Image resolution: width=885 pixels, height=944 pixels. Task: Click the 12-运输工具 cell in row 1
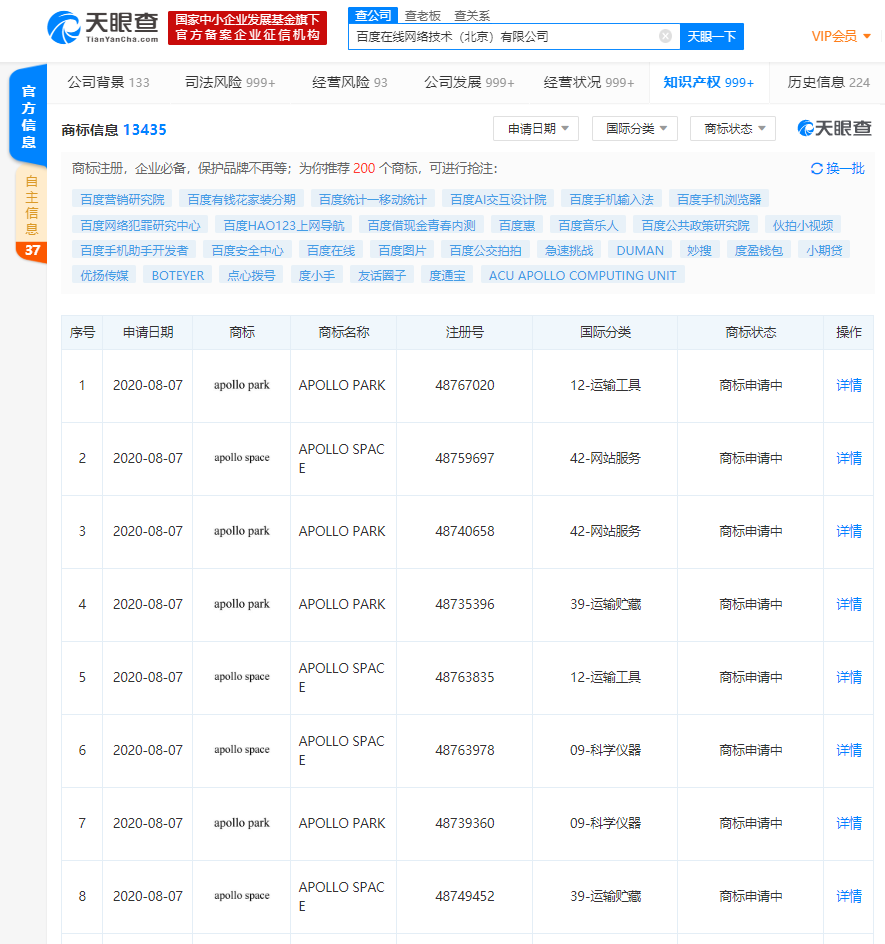[605, 385]
